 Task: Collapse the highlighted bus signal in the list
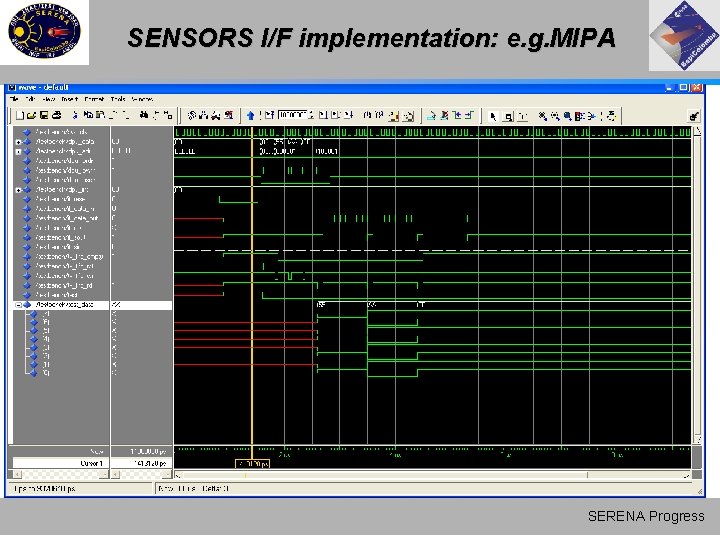[18, 305]
